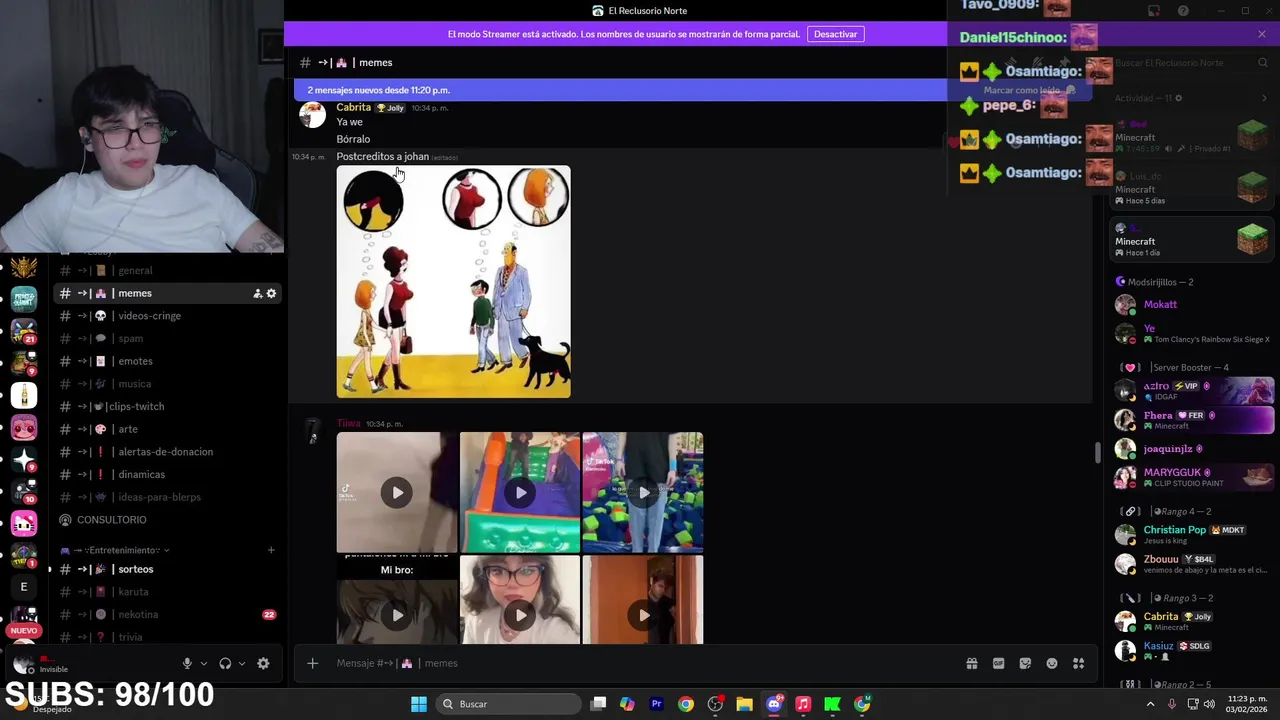Open the Windows Start button
This screenshot has height=720, width=1280.
point(419,704)
